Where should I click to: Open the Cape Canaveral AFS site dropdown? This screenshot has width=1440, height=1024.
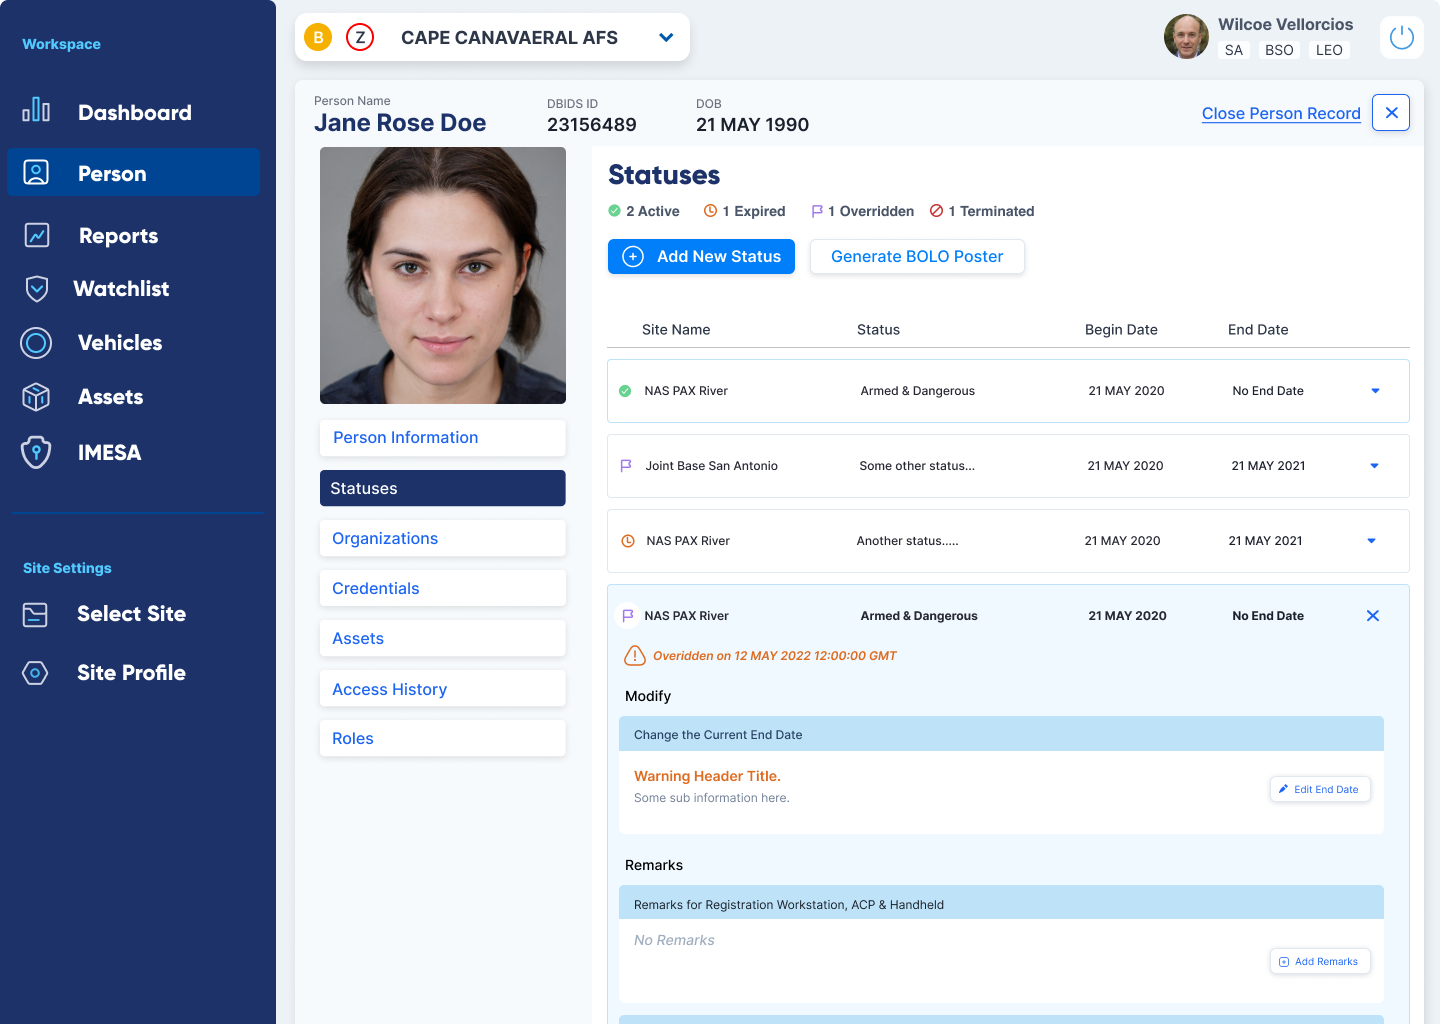(x=666, y=38)
